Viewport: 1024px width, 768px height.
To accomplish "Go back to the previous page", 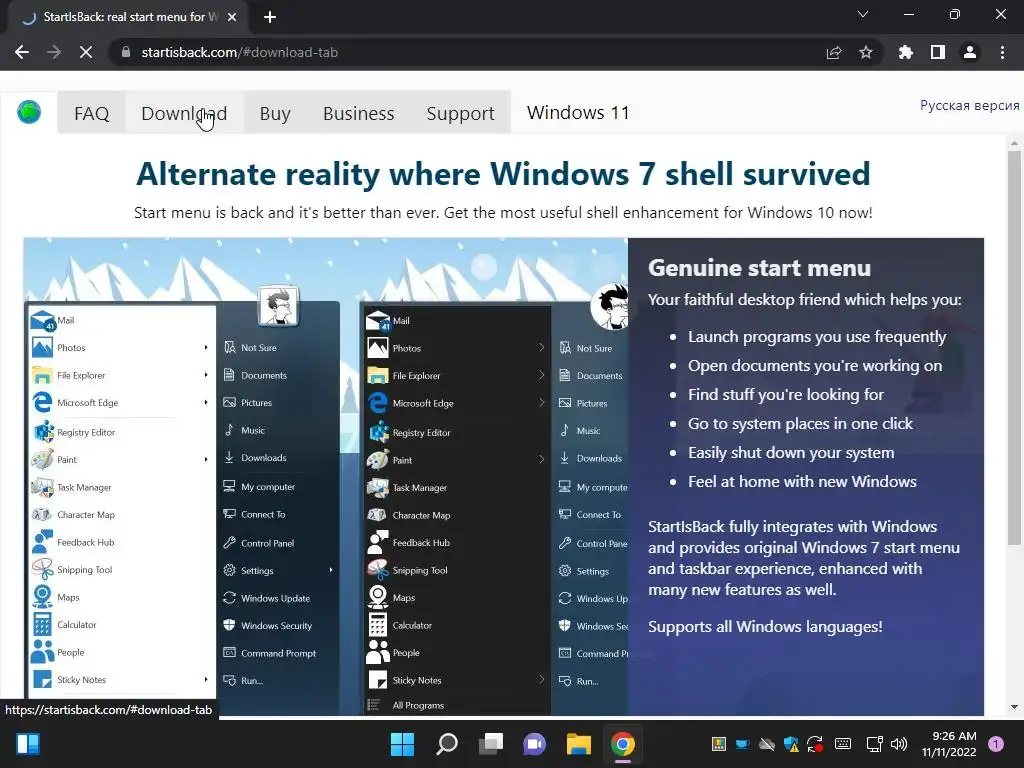I will pos(22,52).
